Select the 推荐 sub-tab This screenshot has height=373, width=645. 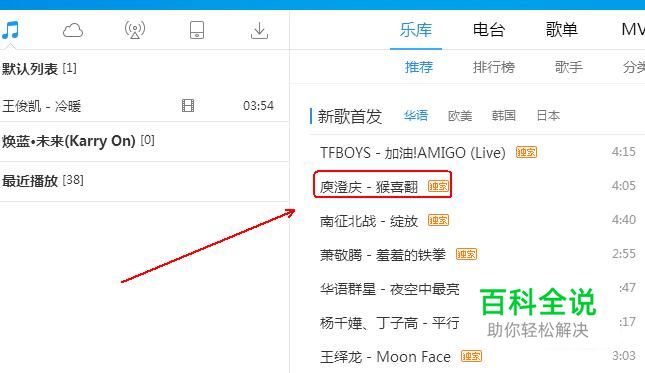419,67
